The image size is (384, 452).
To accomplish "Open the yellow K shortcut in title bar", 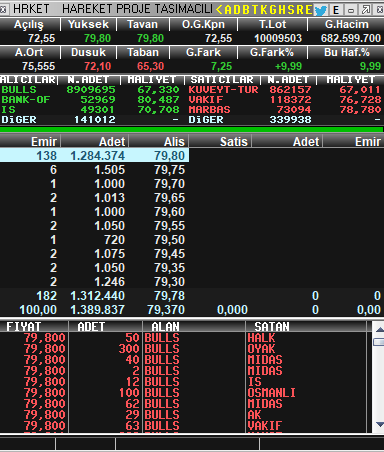I will [264, 9].
